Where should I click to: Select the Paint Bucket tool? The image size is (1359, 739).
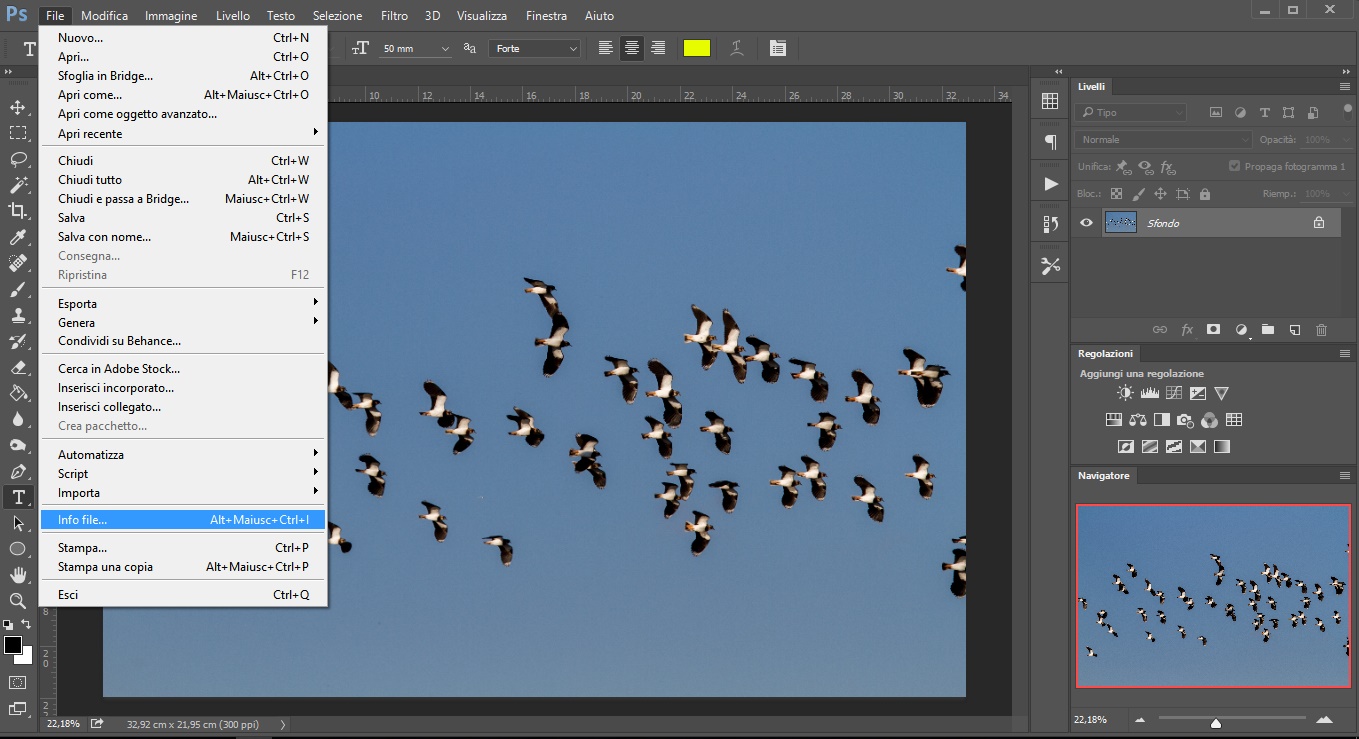18,393
